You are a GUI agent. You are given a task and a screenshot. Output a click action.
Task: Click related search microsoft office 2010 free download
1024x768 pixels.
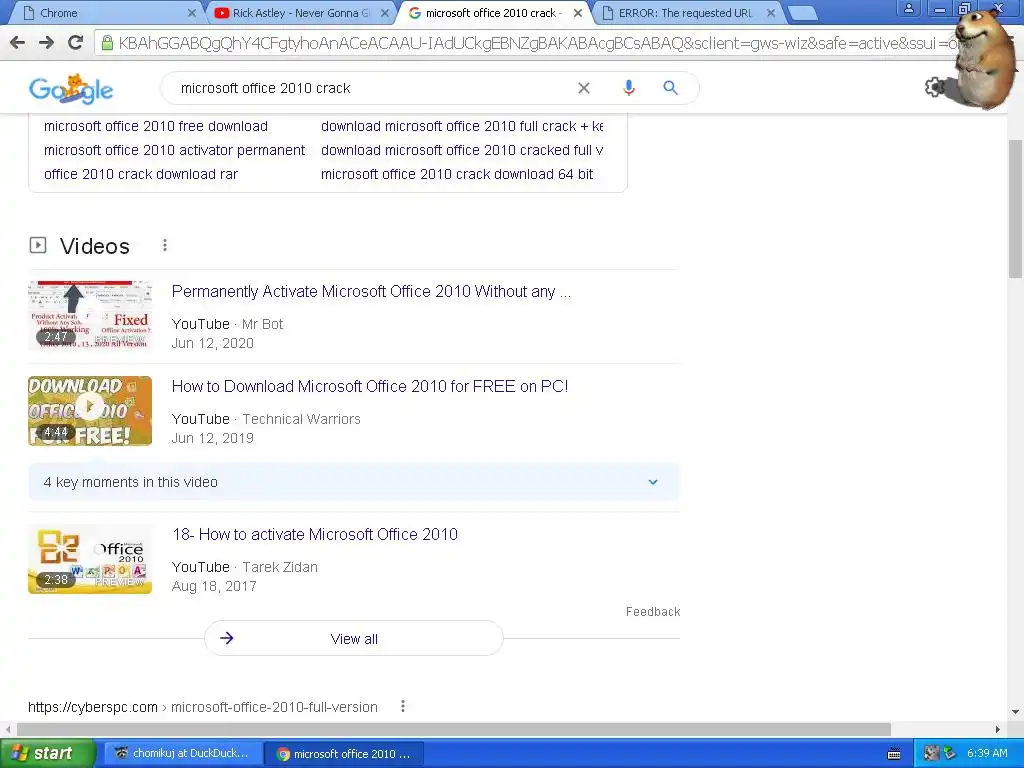click(x=155, y=126)
